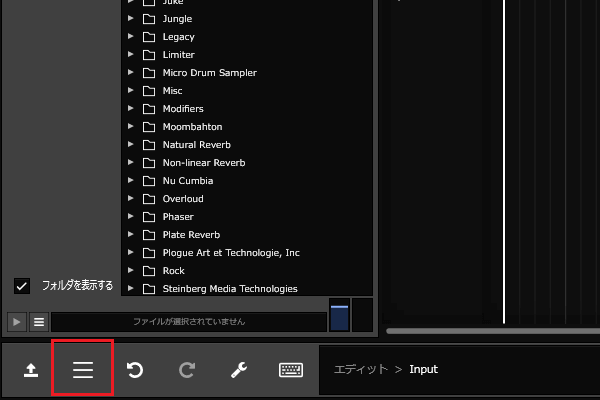Select Steinberg Media Technologies folder
The image size is (600, 400).
[229, 289]
